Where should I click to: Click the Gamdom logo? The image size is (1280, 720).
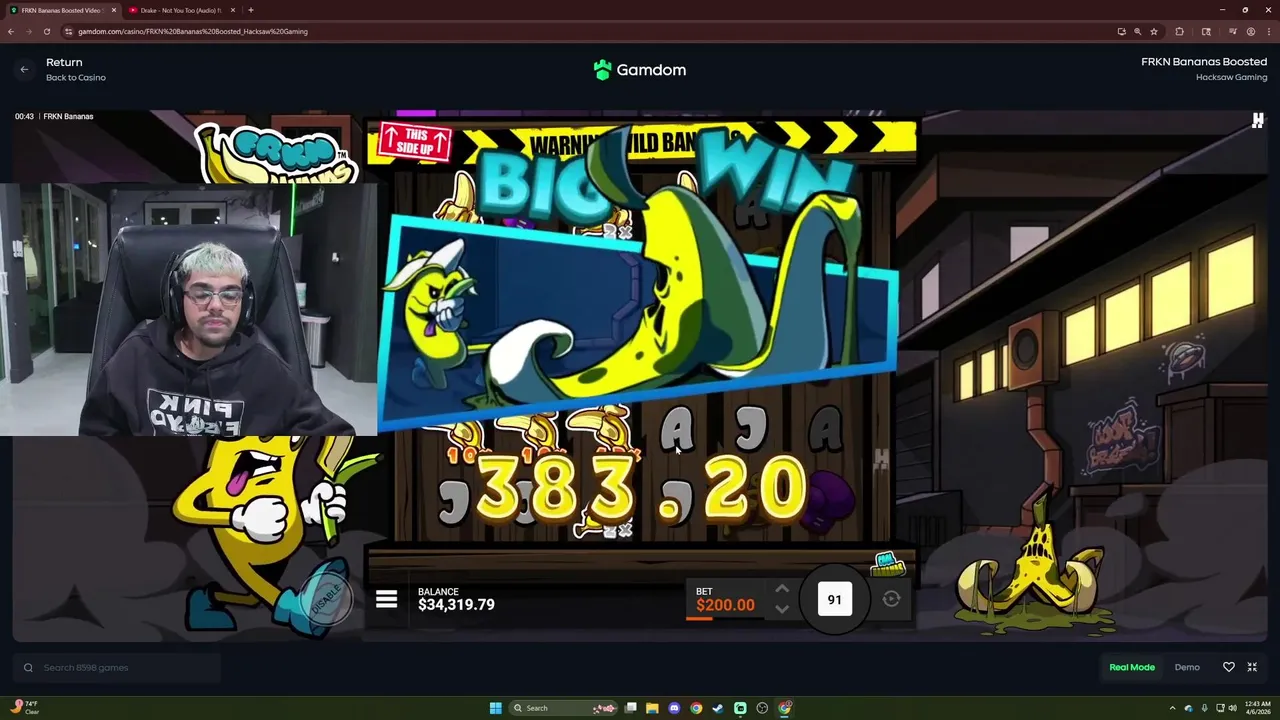pos(640,70)
